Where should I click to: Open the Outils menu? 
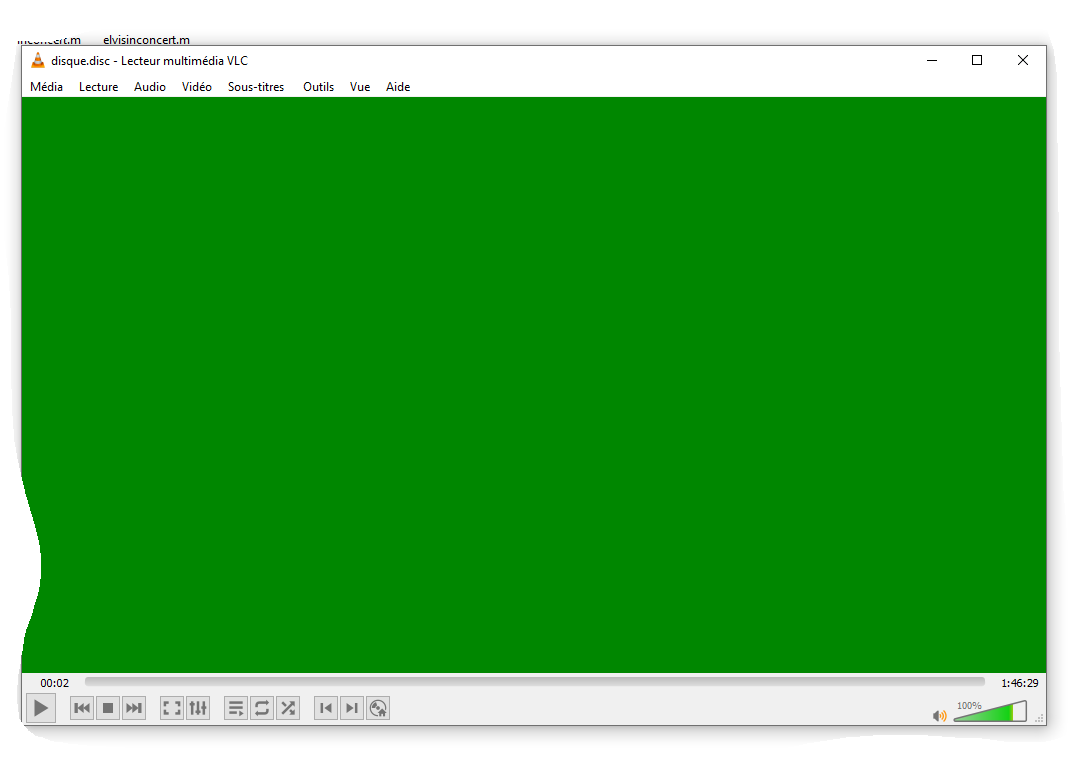coord(319,87)
